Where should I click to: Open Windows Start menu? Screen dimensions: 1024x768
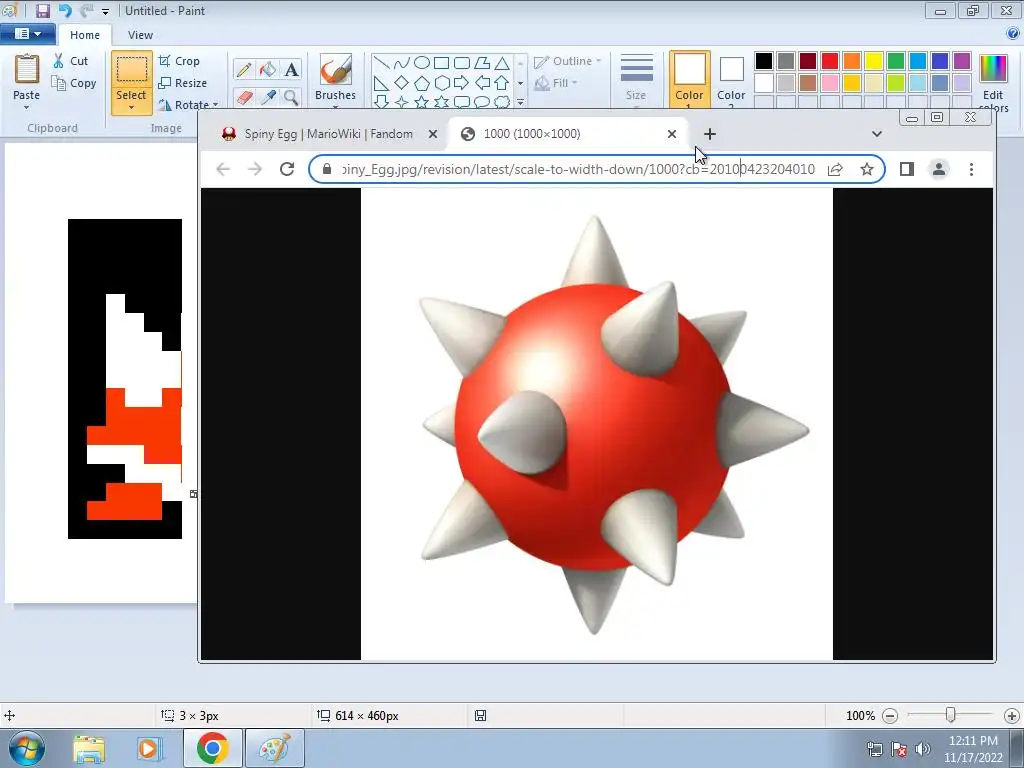coord(26,748)
